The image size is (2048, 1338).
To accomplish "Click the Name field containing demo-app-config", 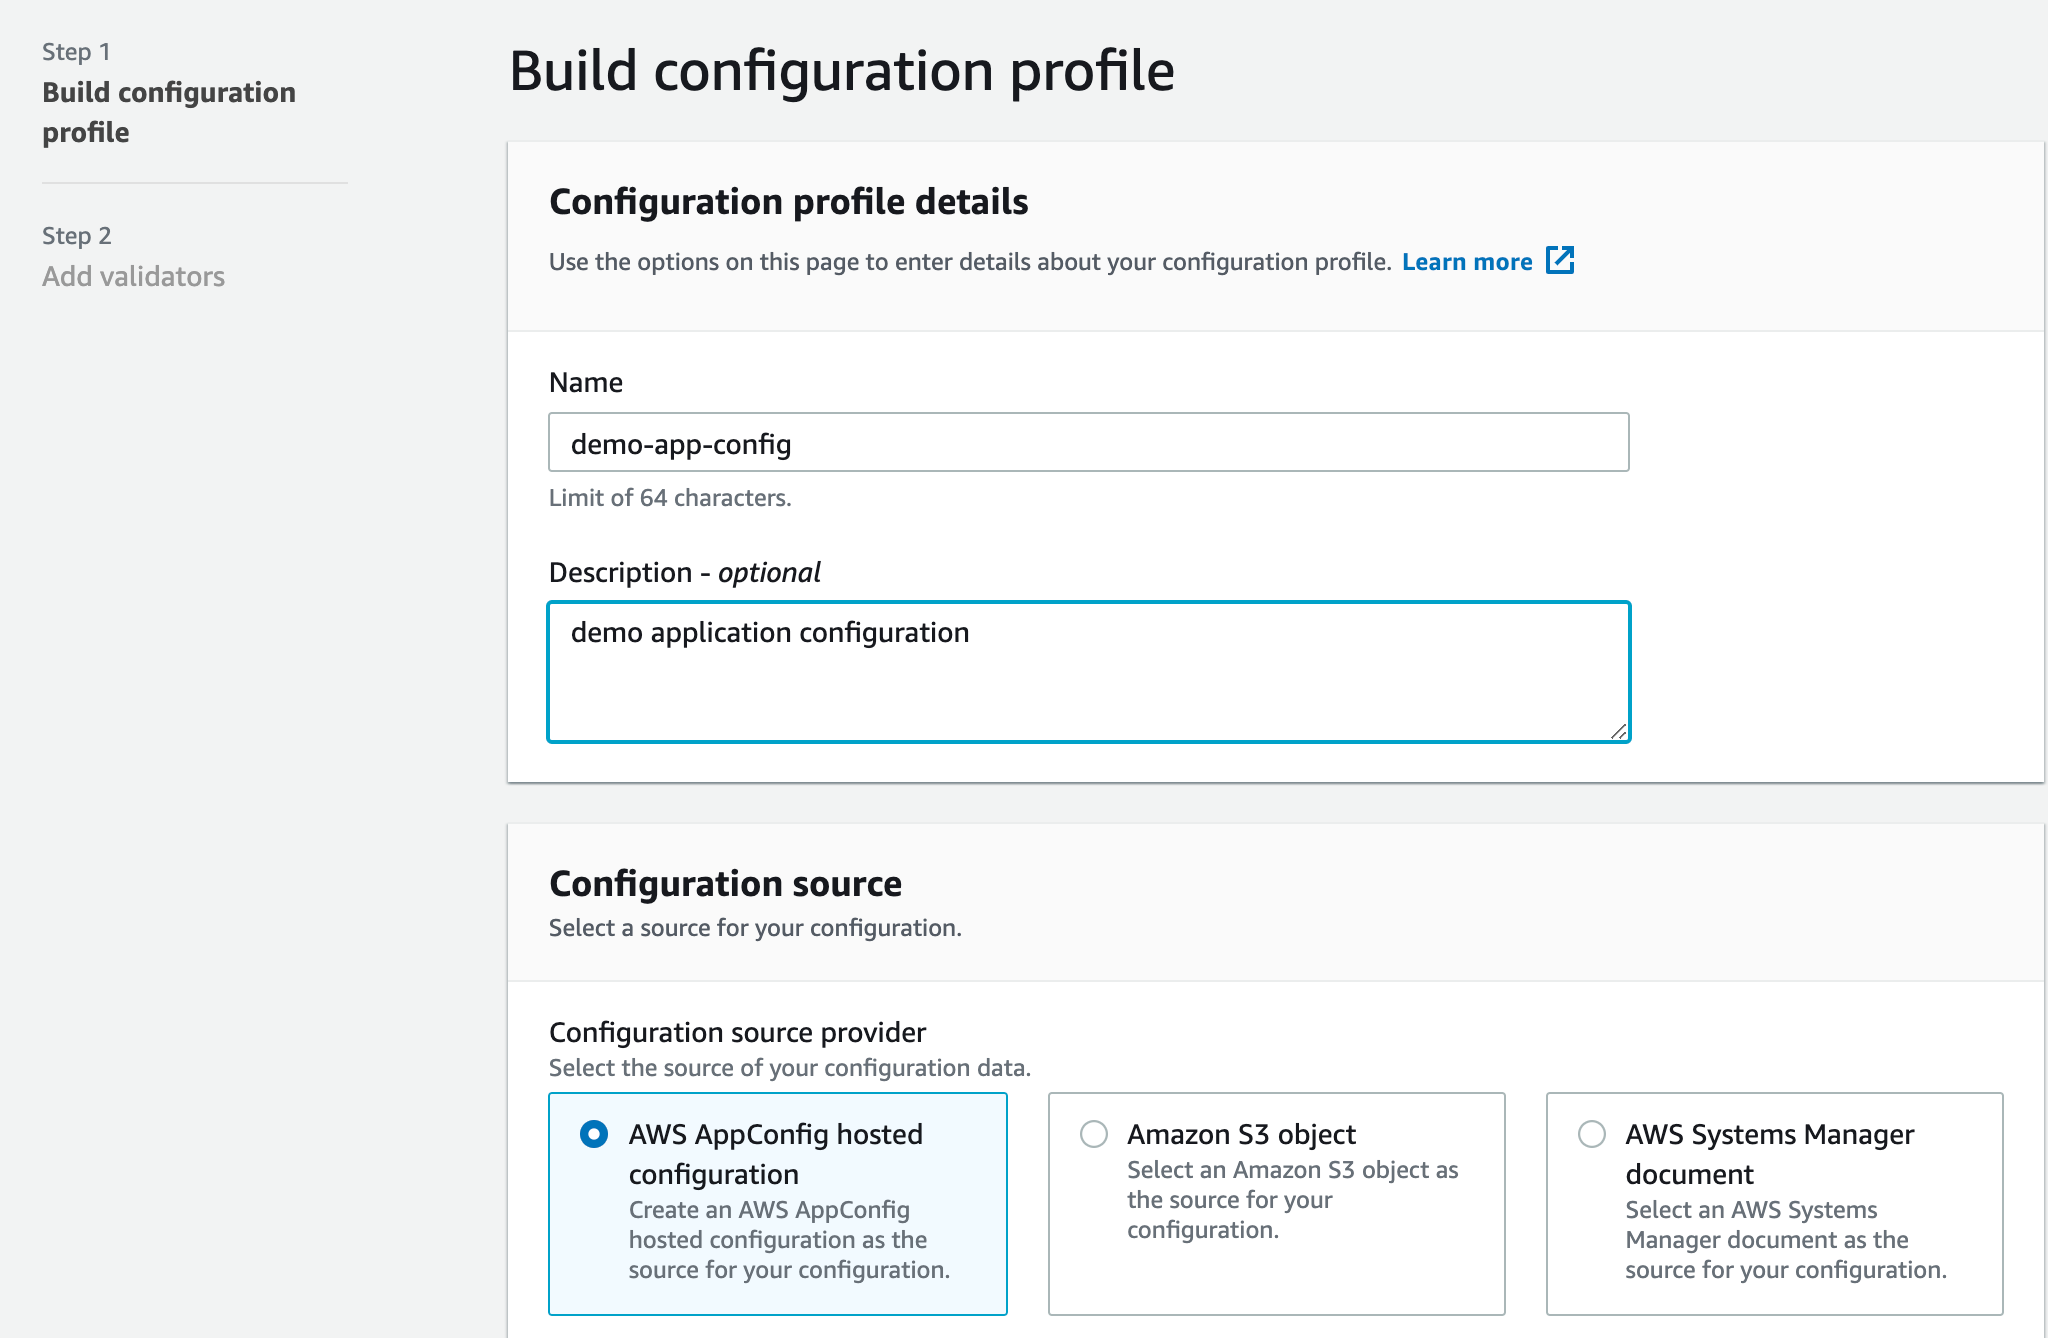I will [1088, 443].
